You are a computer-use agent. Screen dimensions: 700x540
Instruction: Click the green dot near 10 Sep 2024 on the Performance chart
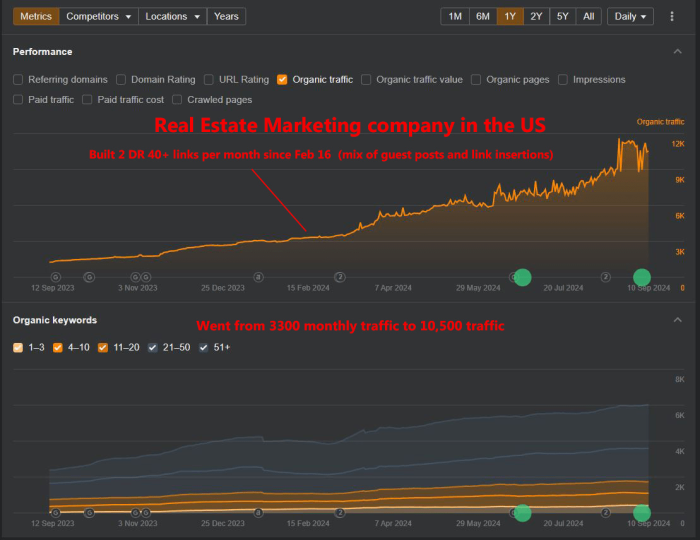[x=642, y=277]
